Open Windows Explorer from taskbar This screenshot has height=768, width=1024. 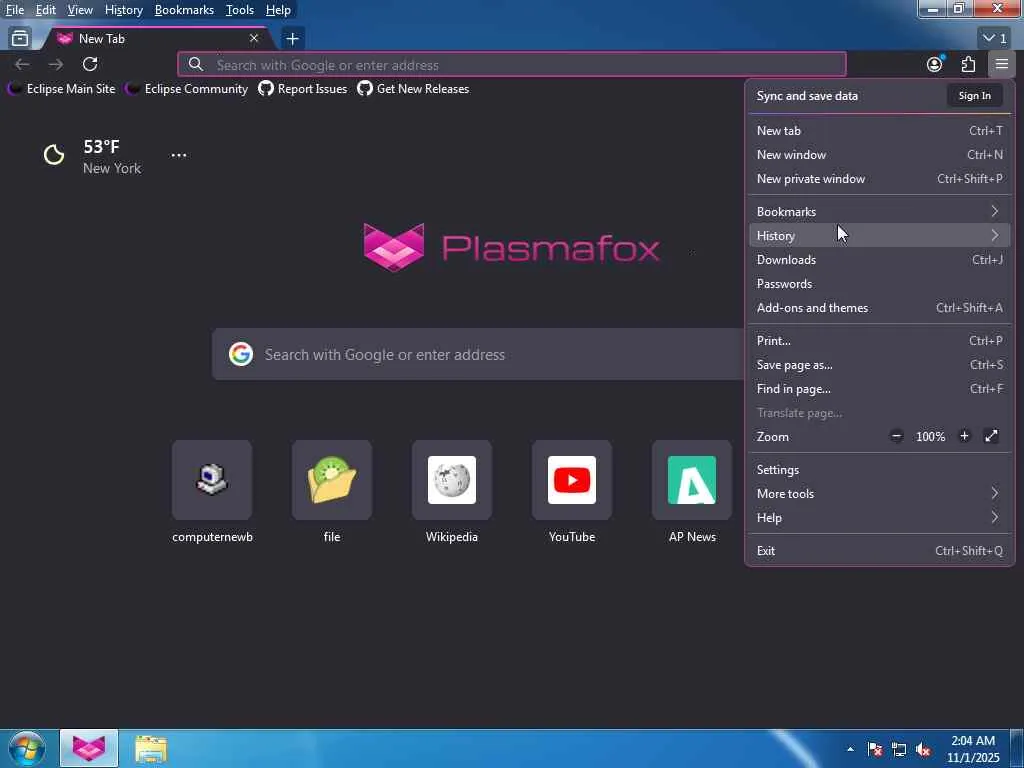(151, 748)
